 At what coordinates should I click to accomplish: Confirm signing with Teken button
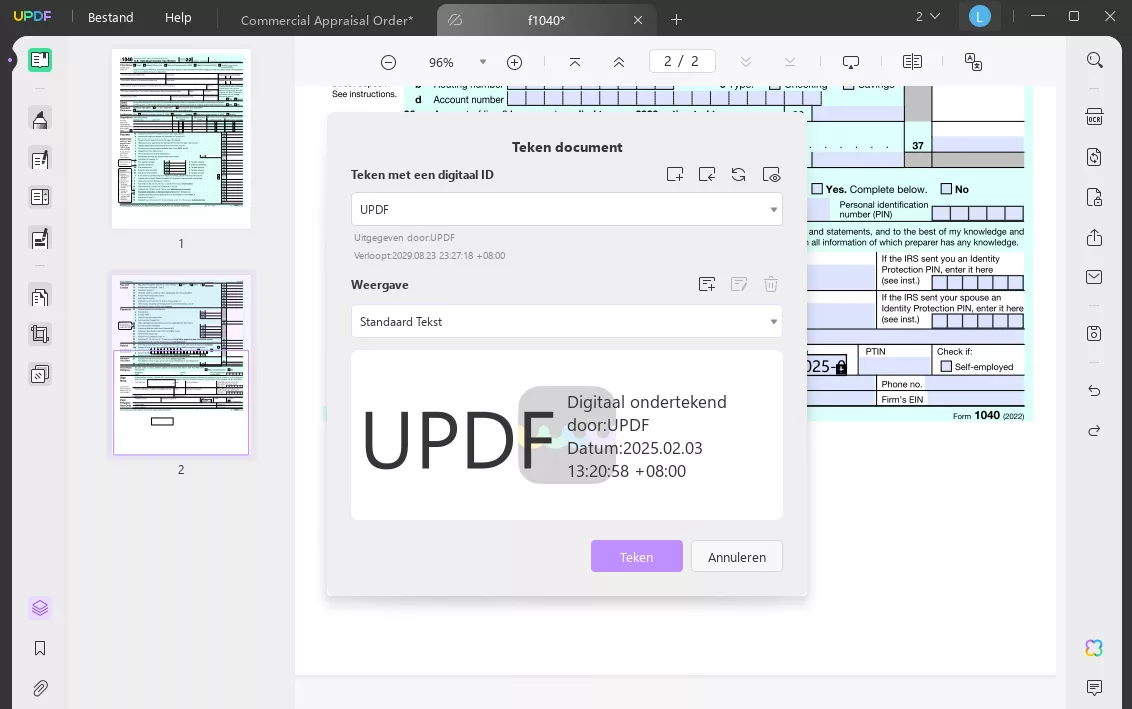[637, 557]
